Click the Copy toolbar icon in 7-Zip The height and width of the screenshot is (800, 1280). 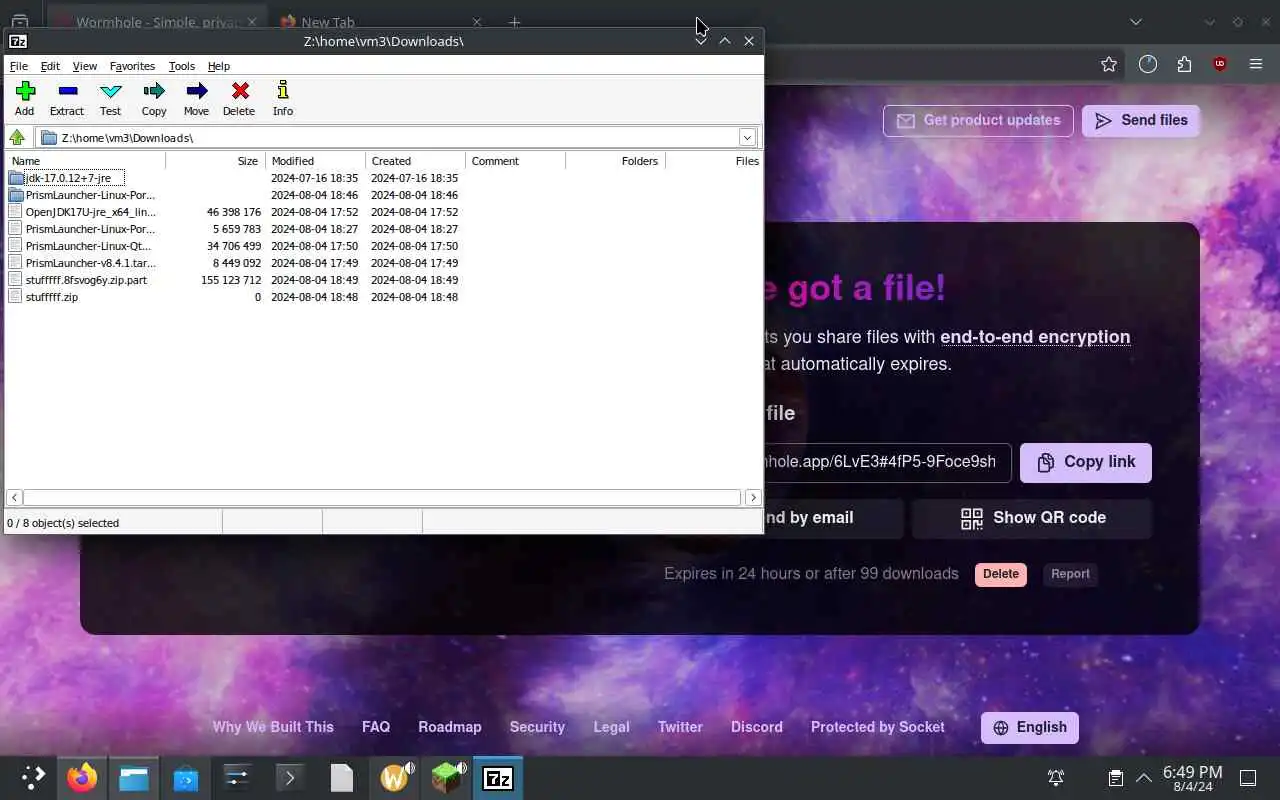tap(154, 98)
